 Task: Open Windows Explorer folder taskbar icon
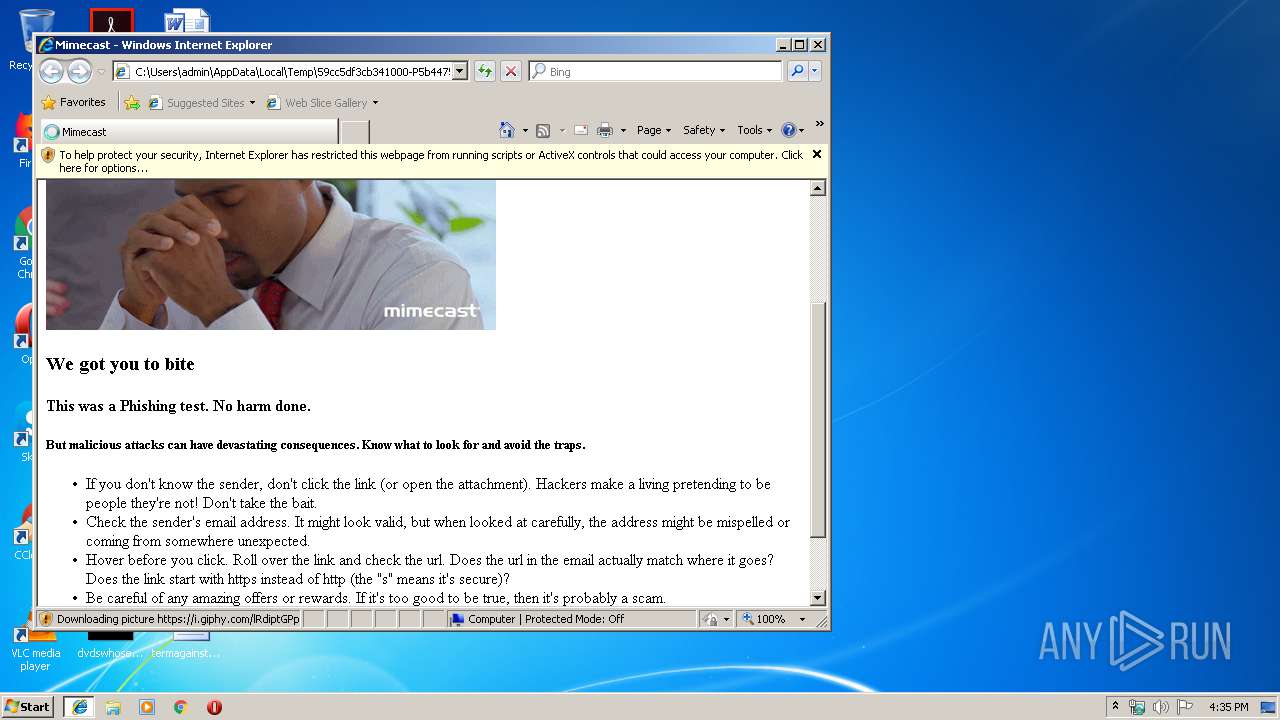click(113, 707)
